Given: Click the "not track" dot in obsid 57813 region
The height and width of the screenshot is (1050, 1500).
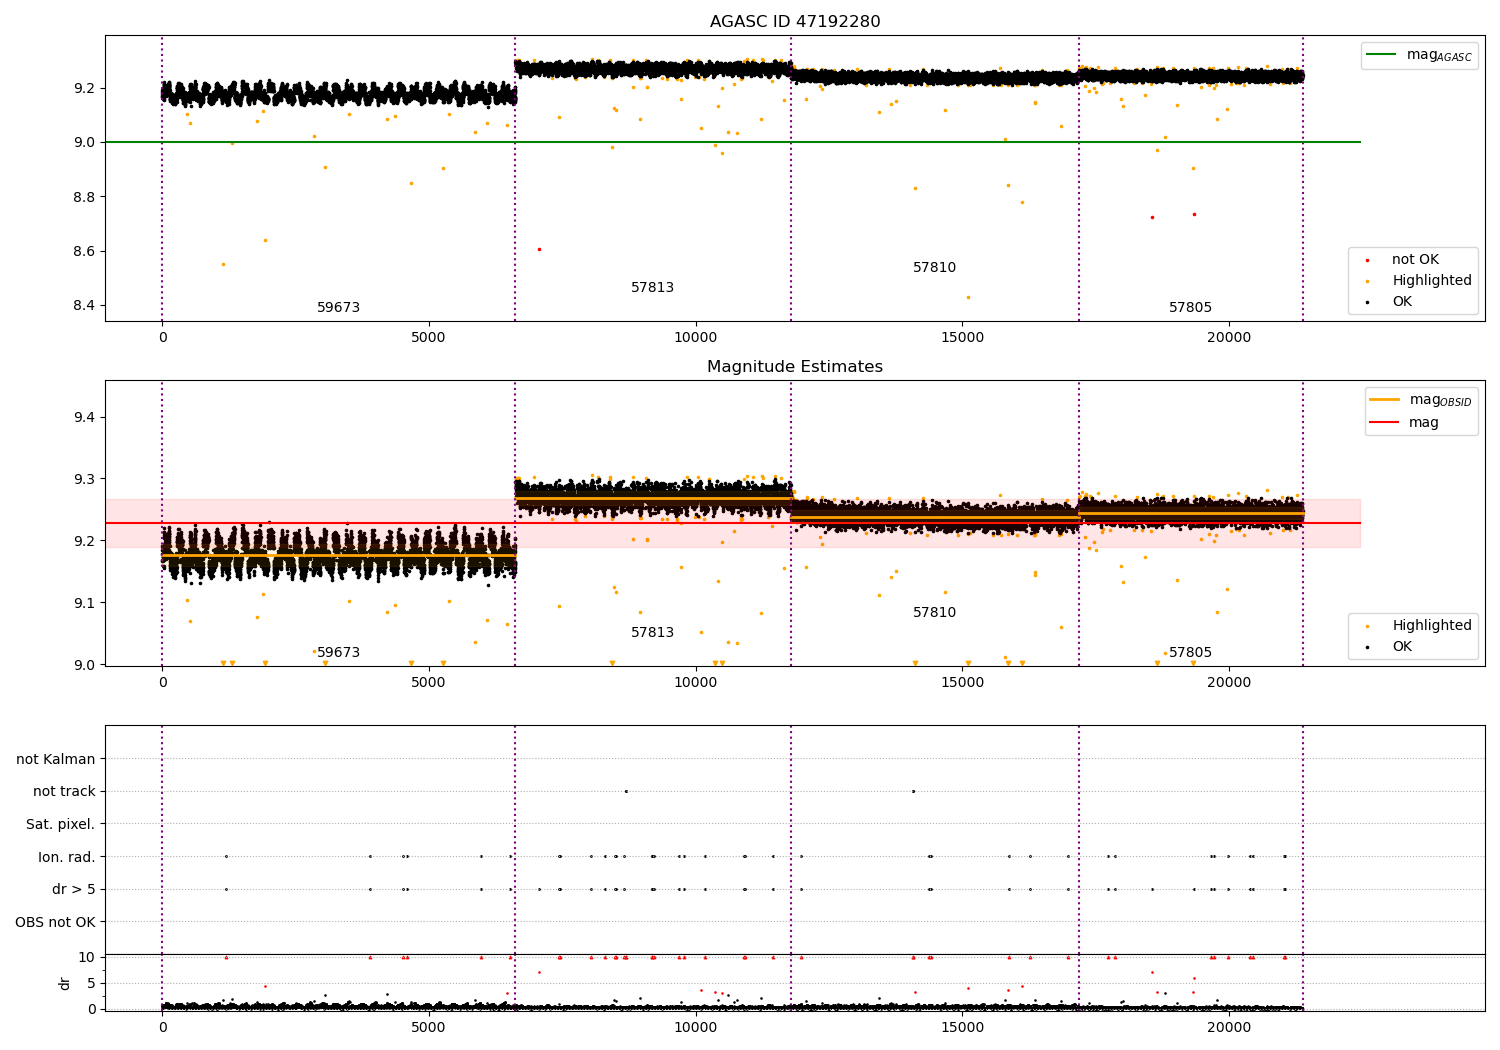Looking at the screenshot, I should click(x=626, y=791).
